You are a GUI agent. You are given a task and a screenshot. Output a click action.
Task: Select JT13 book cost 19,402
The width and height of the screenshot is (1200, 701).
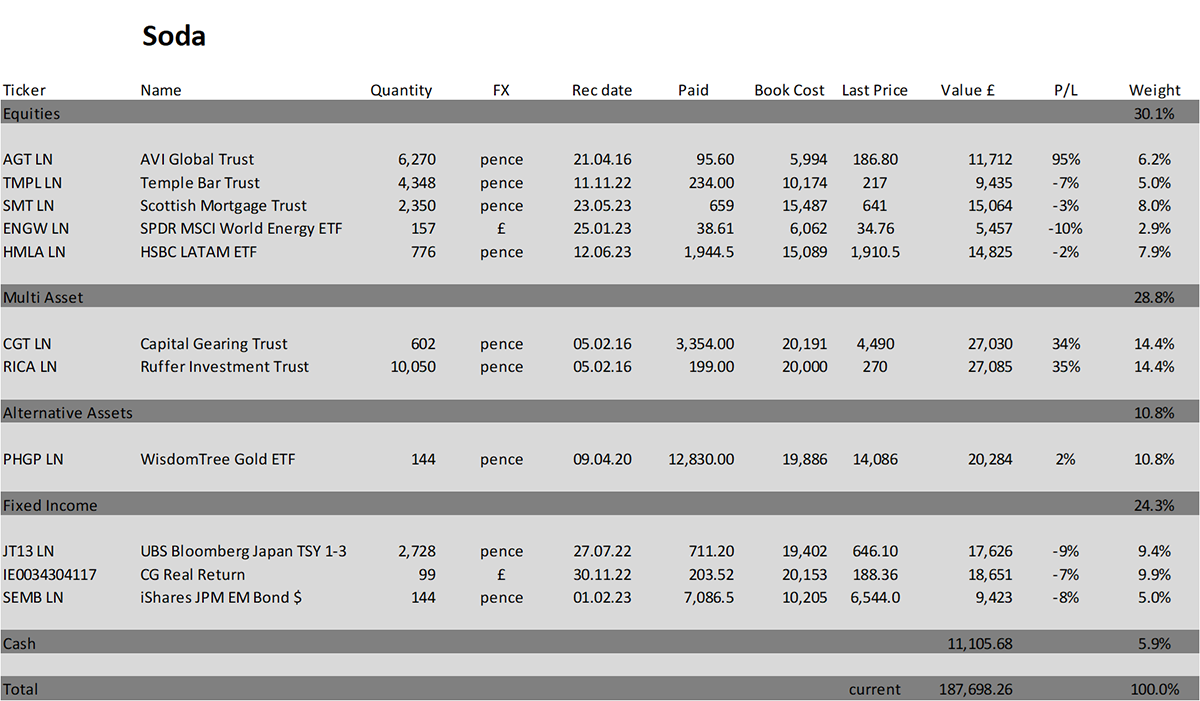805,551
